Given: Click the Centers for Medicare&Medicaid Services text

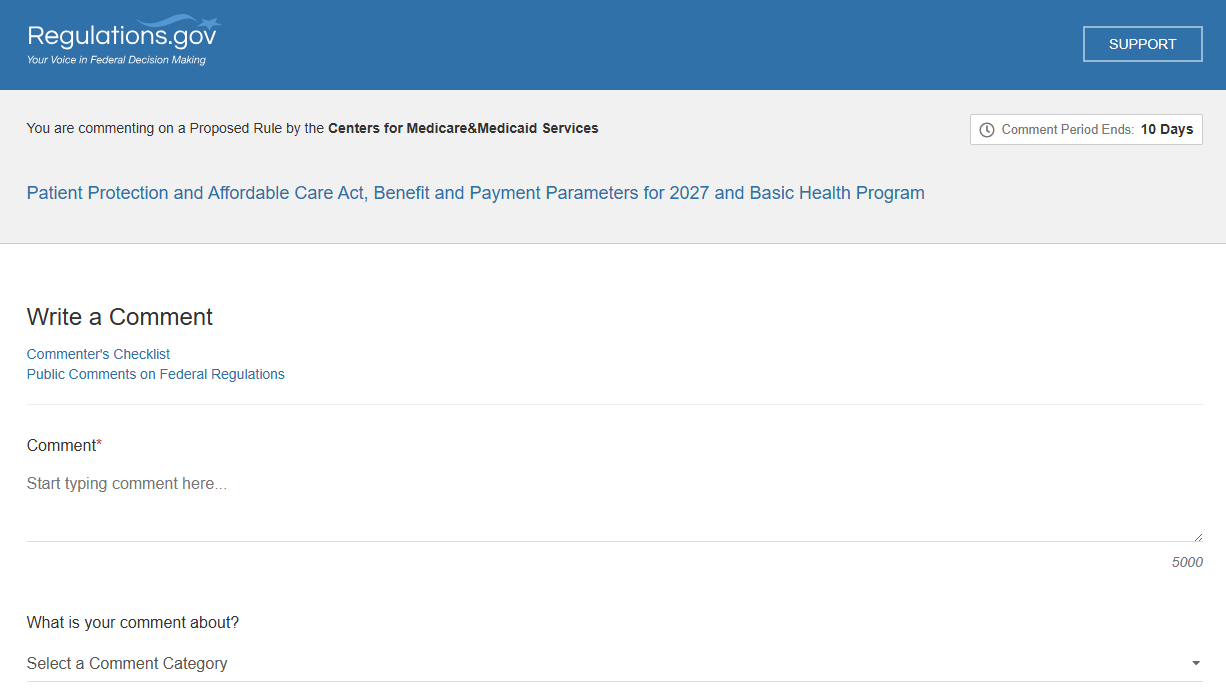Looking at the screenshot, I should pos(463,128).
